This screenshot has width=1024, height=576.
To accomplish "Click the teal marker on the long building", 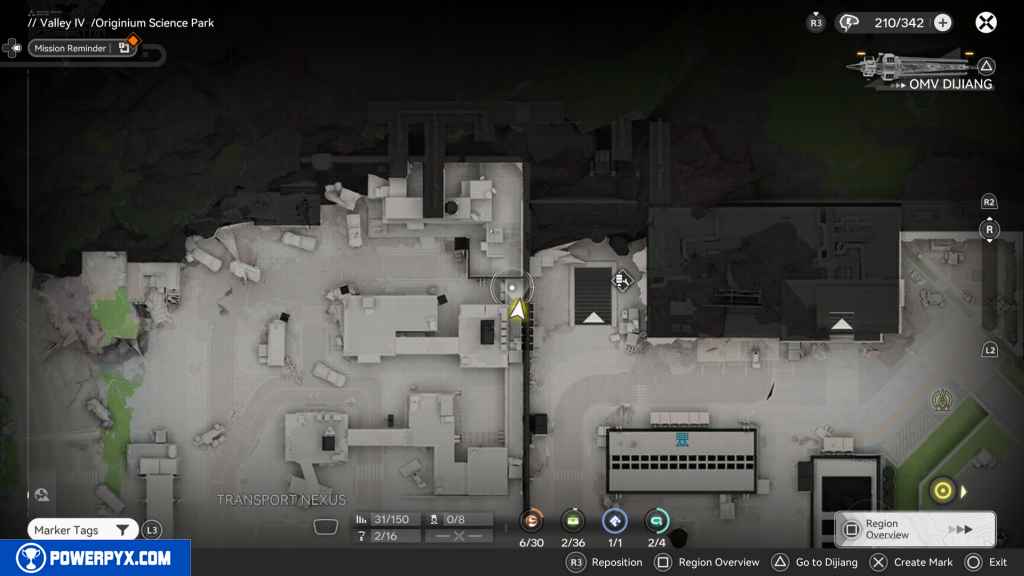I will pyautogui.click(x=682, y=440).
